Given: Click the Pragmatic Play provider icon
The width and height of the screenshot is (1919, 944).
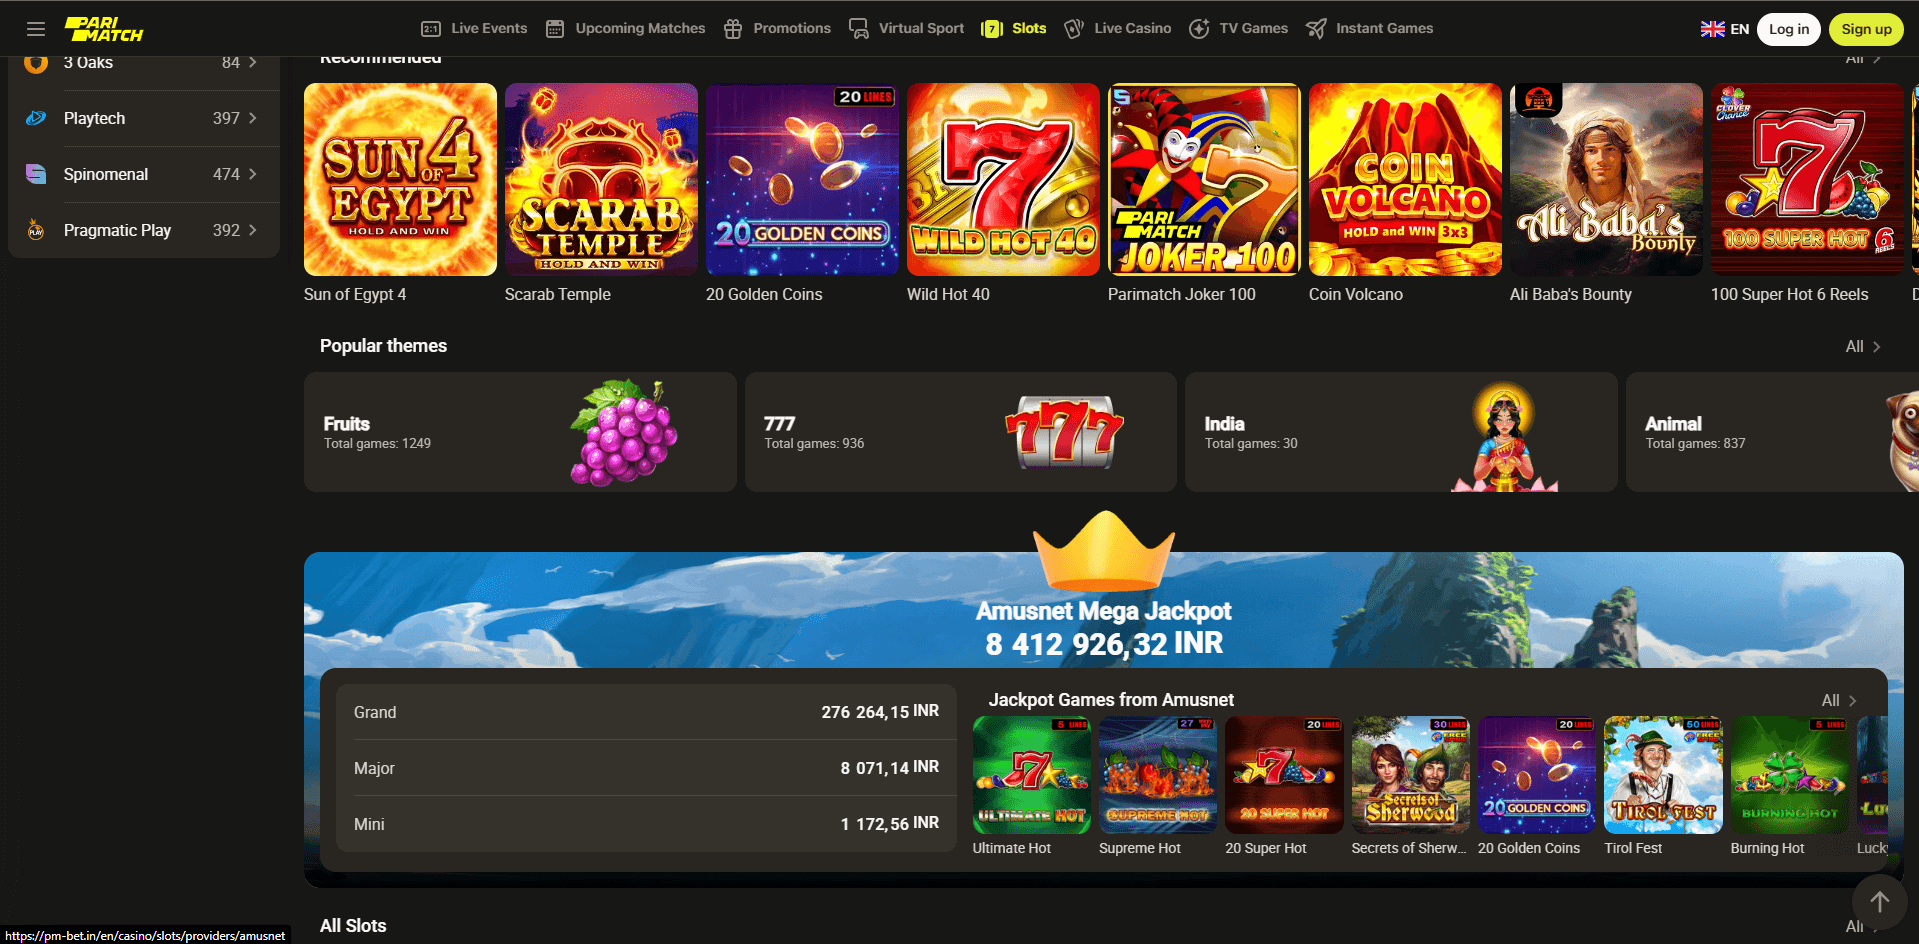Looking at the screenshot, I should 36,230.
